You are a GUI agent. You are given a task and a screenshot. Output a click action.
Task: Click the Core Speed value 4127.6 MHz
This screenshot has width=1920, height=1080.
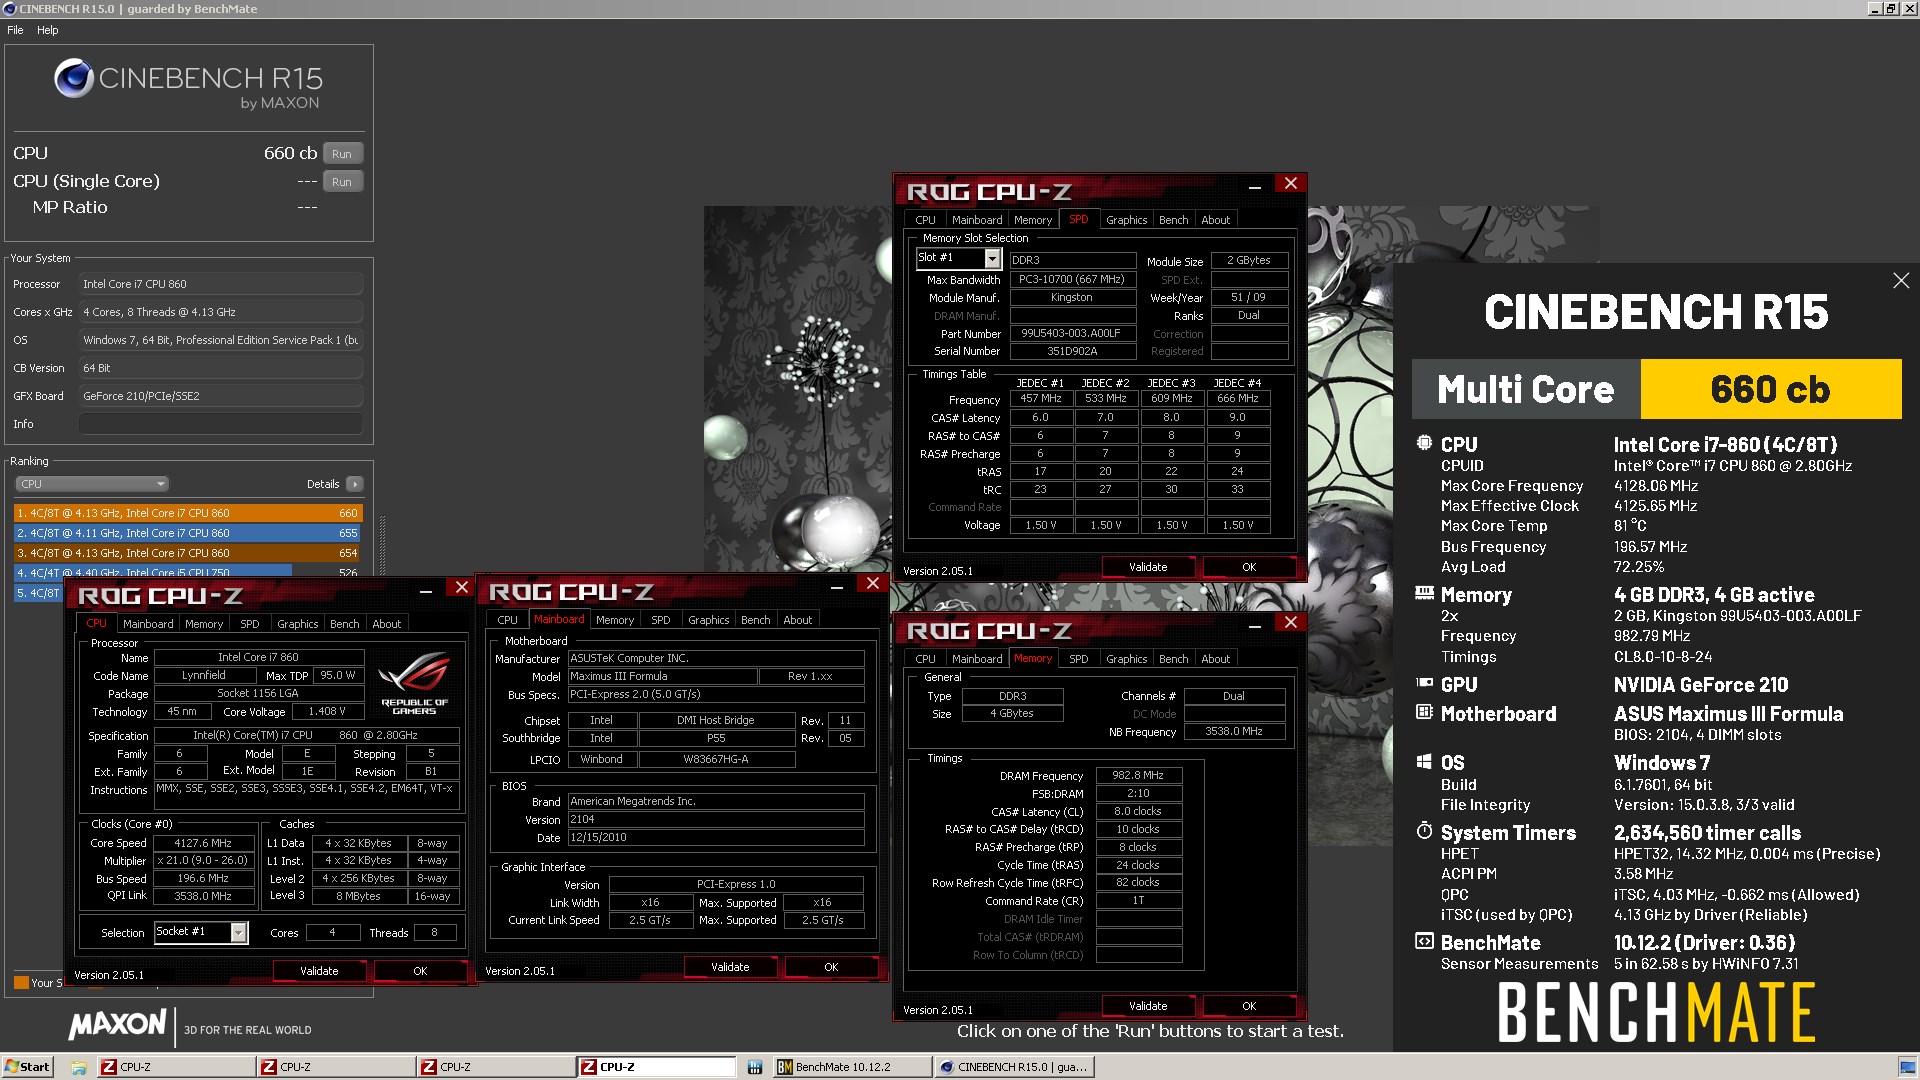click(x=203, y=843)
